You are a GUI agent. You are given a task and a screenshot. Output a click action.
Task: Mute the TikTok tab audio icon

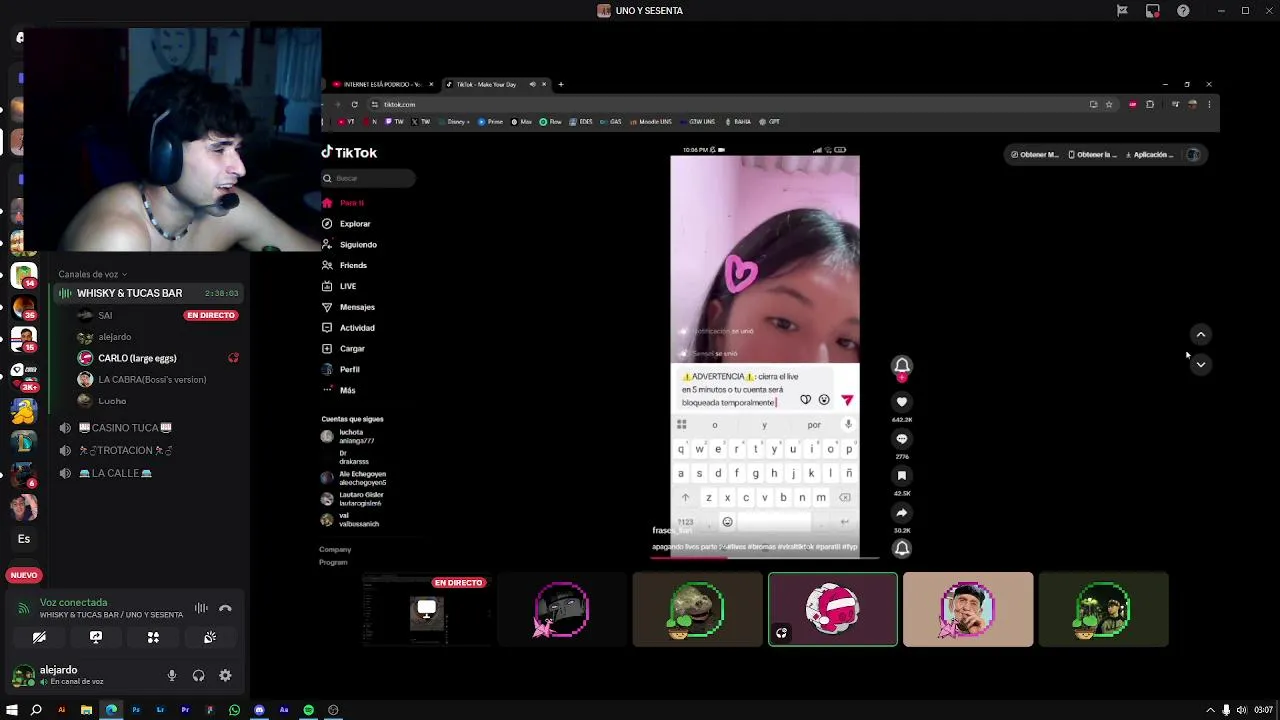(x=532, y=85)
